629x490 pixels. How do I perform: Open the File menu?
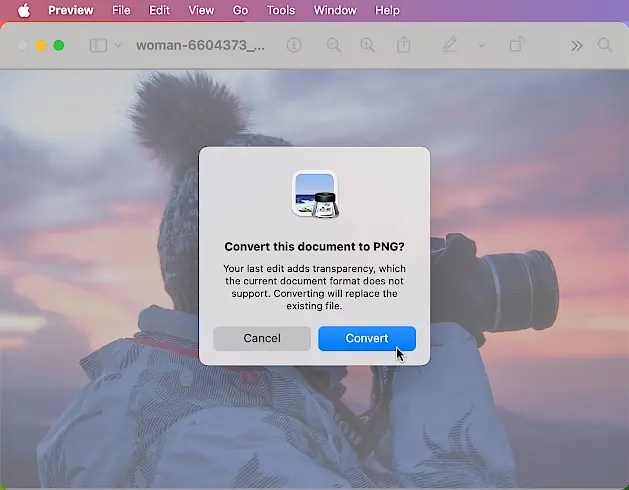pos(121,10)
